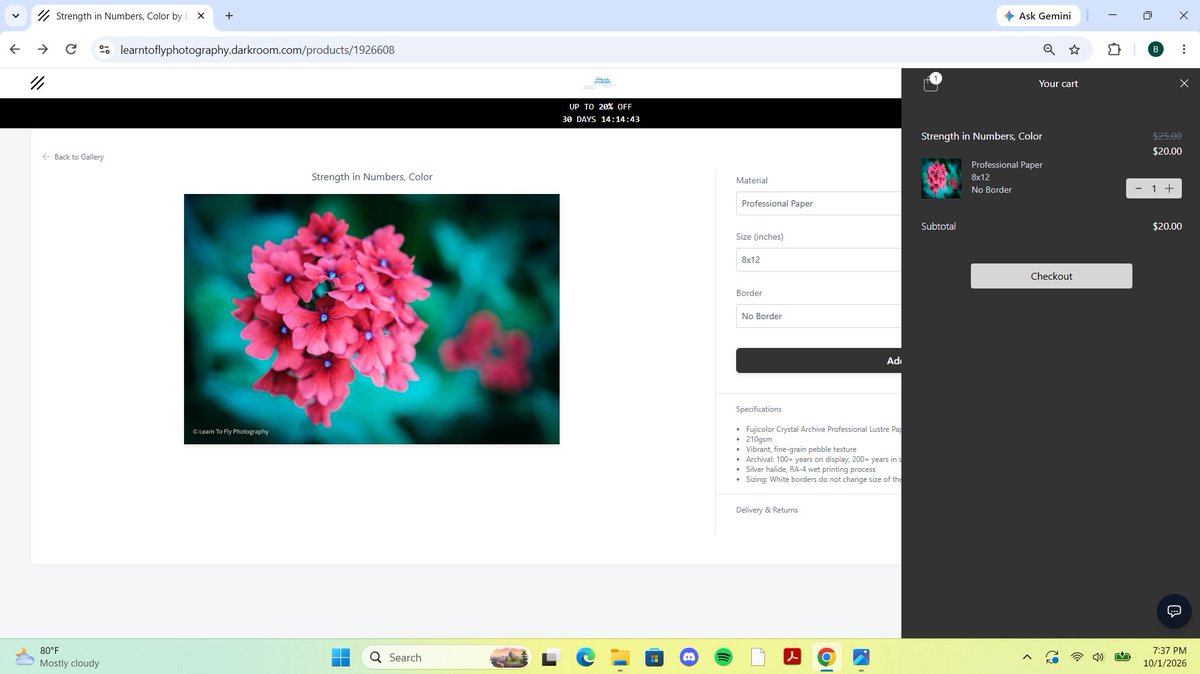This screenshot has width=1200, height=674.
Task: Click the cart item flower thumbnail
Action: point(941,178)
